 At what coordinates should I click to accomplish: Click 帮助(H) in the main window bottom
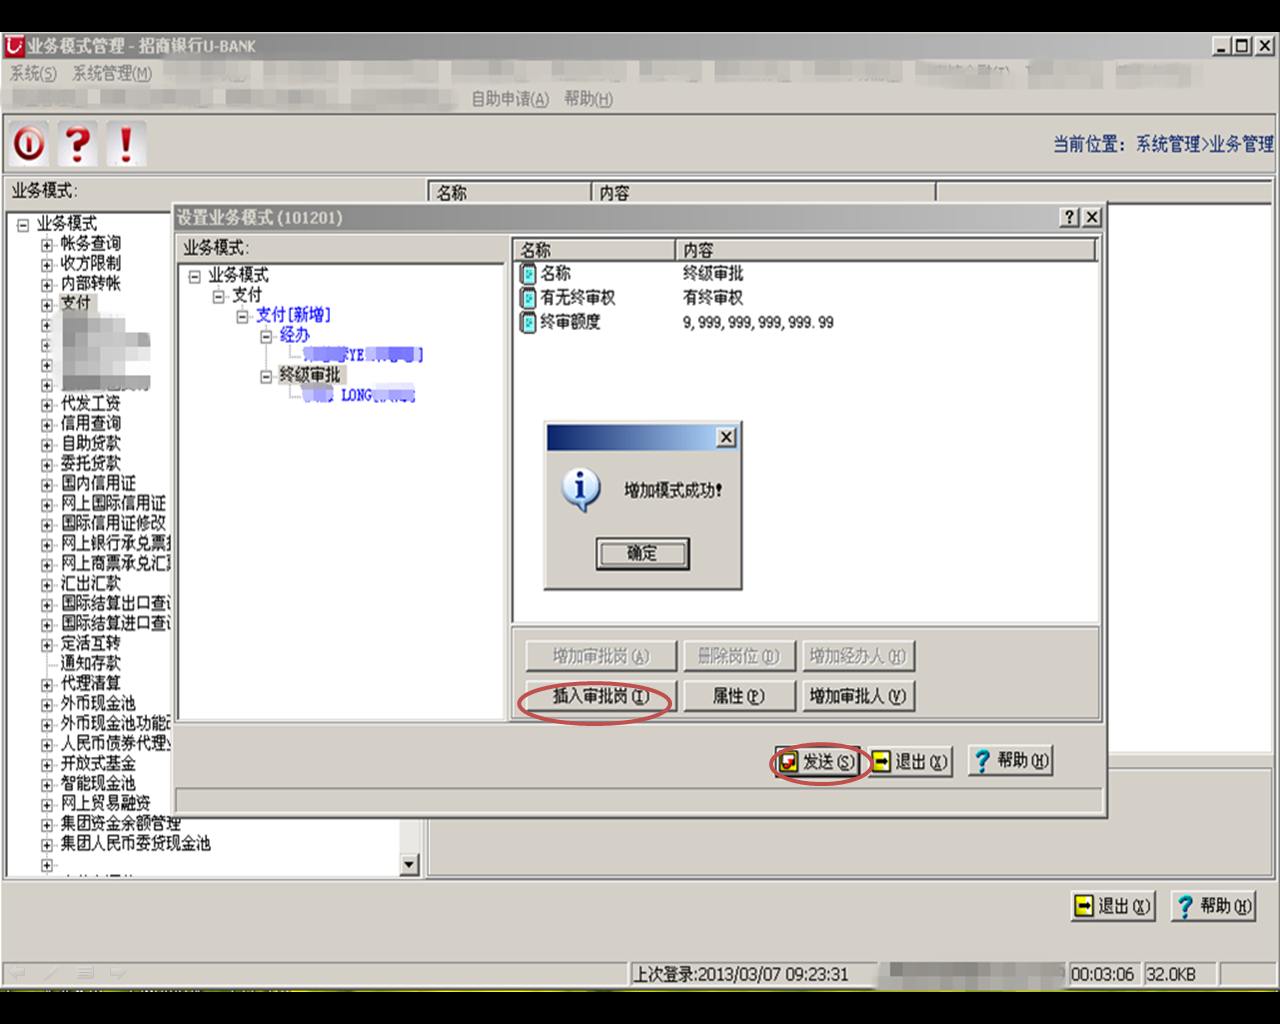(1213, 906)
